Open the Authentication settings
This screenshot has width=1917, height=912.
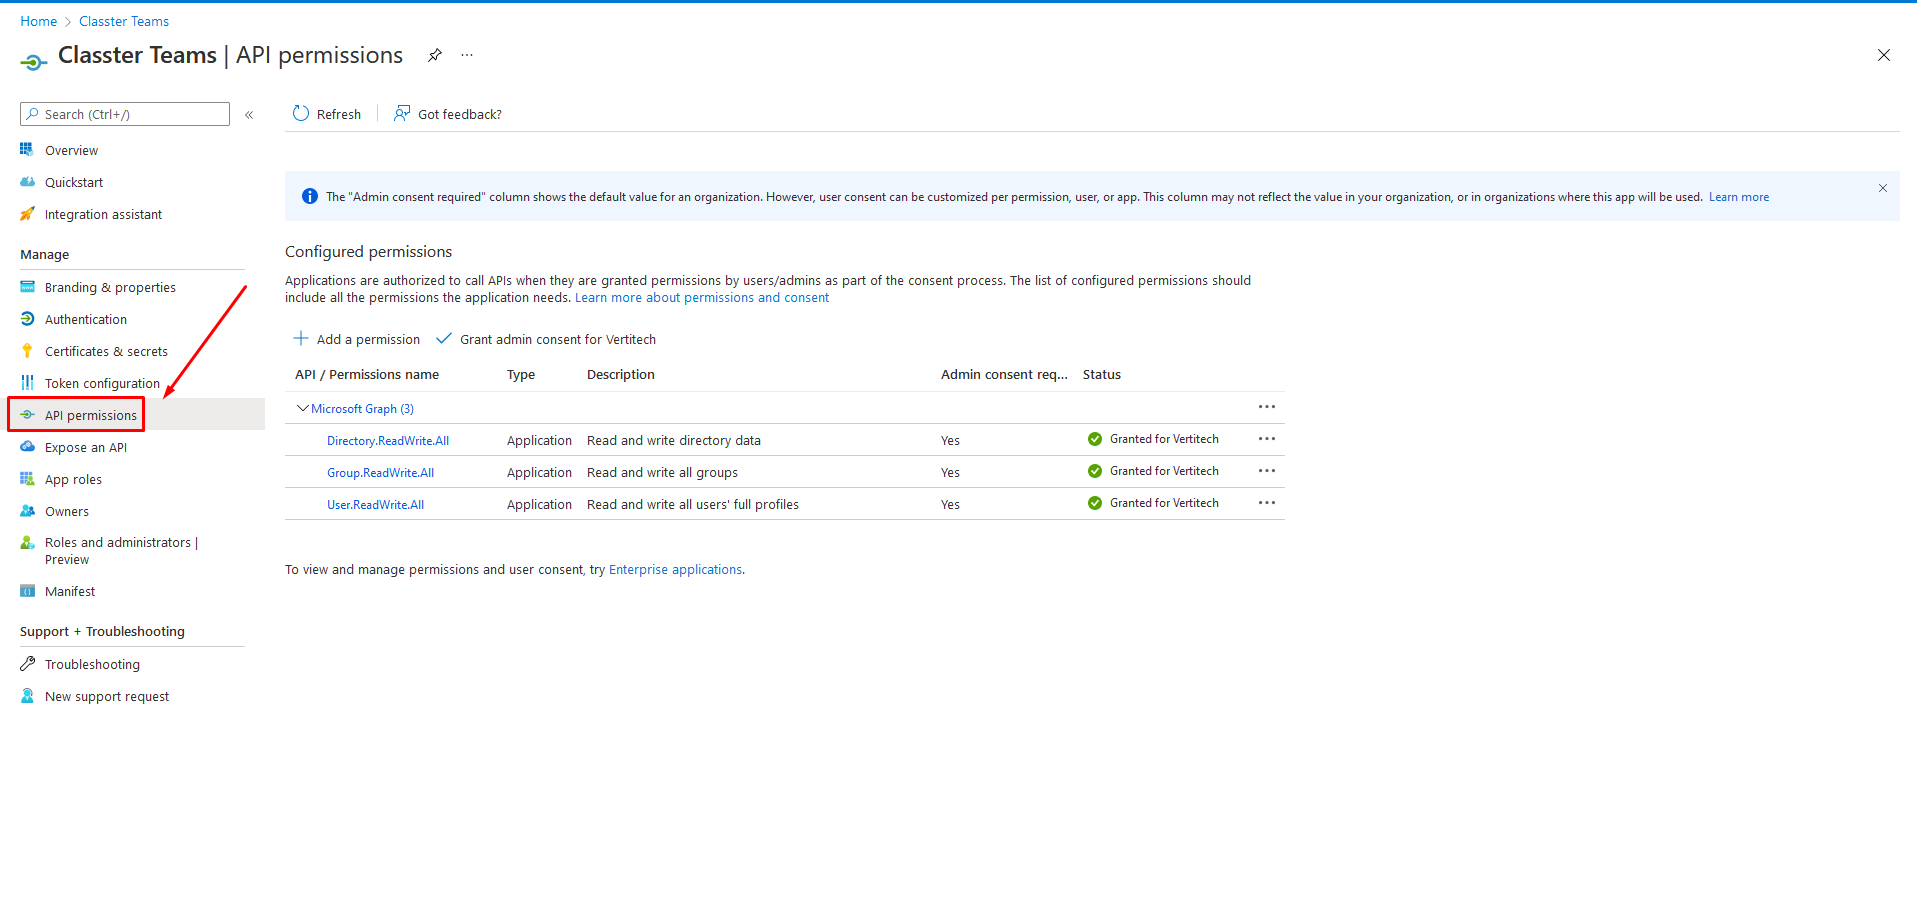[x=86, y=320]
